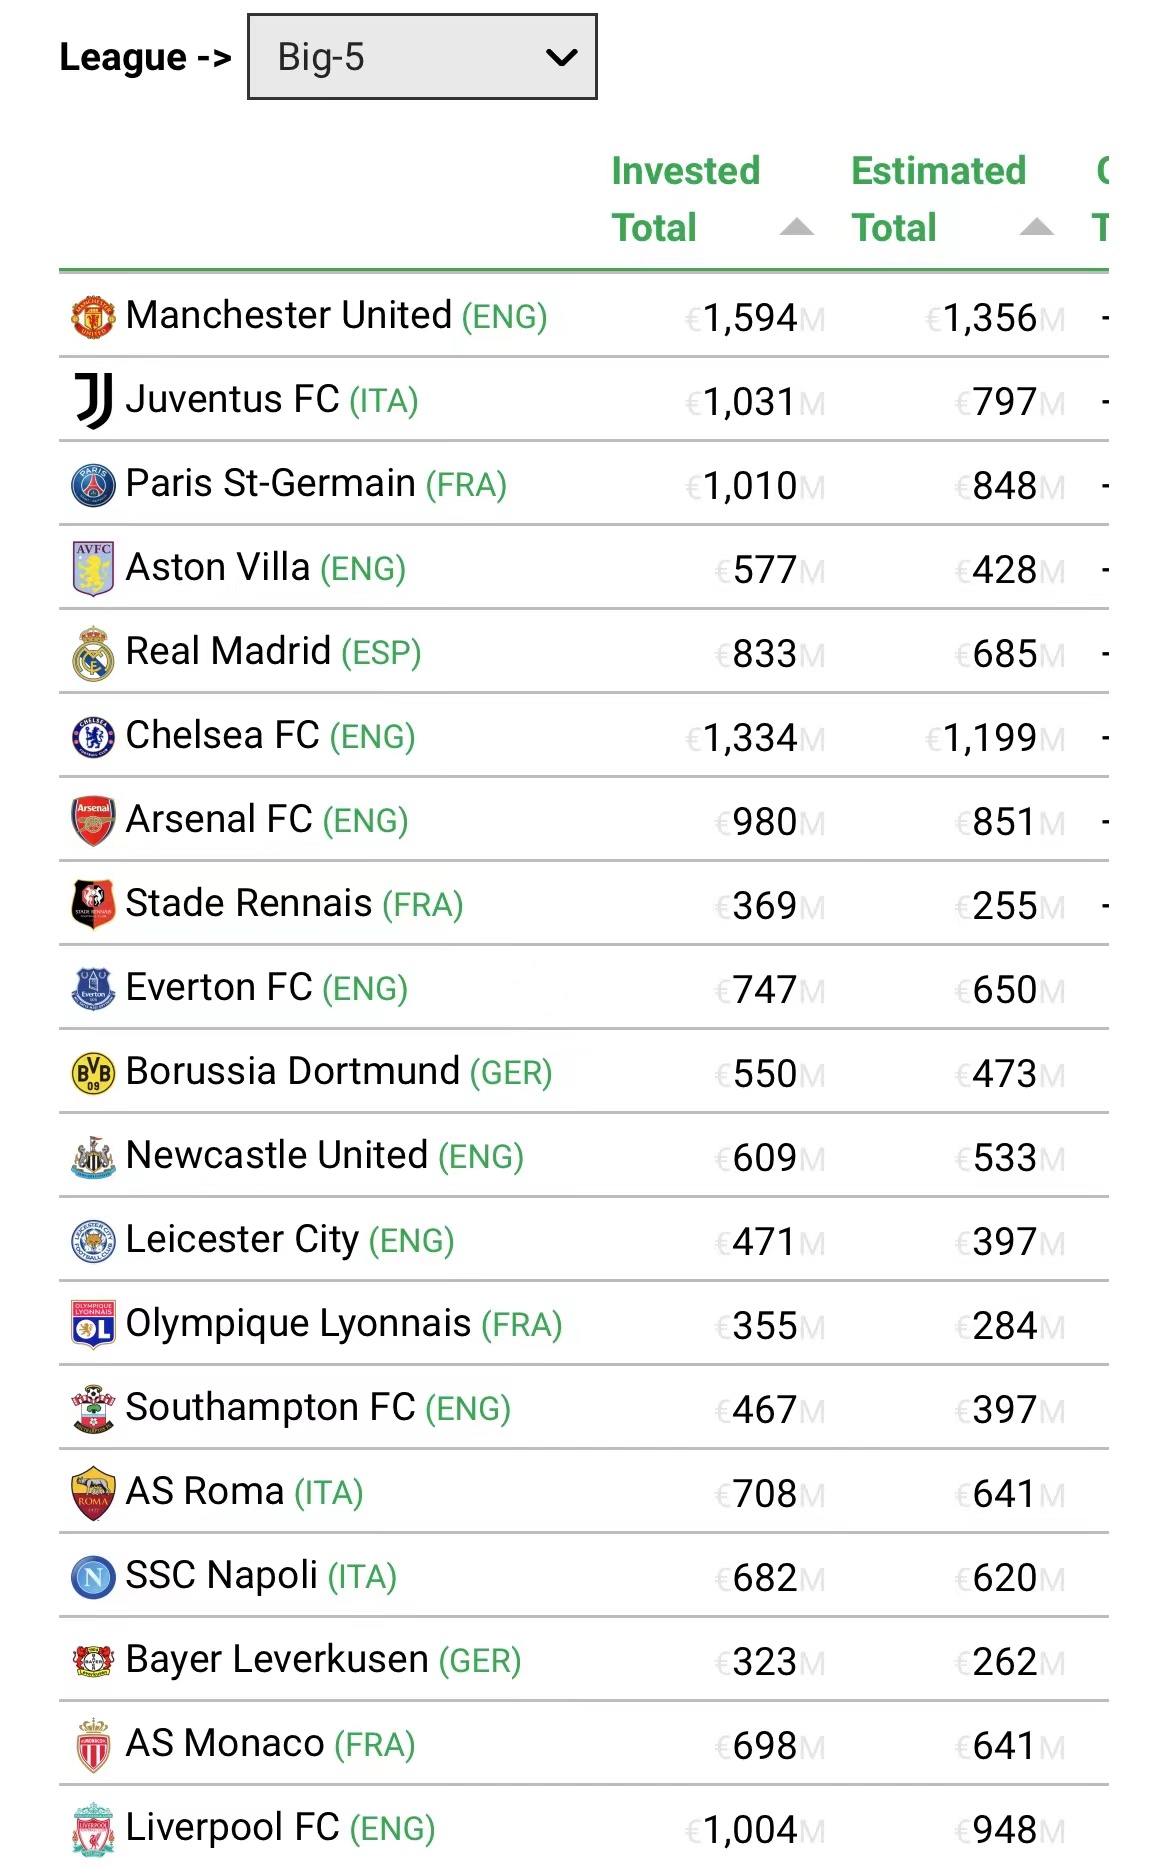Screen dimensions: 1169x1867
Task: Select the Invested Total column header
Action: (x=686, y=199)
